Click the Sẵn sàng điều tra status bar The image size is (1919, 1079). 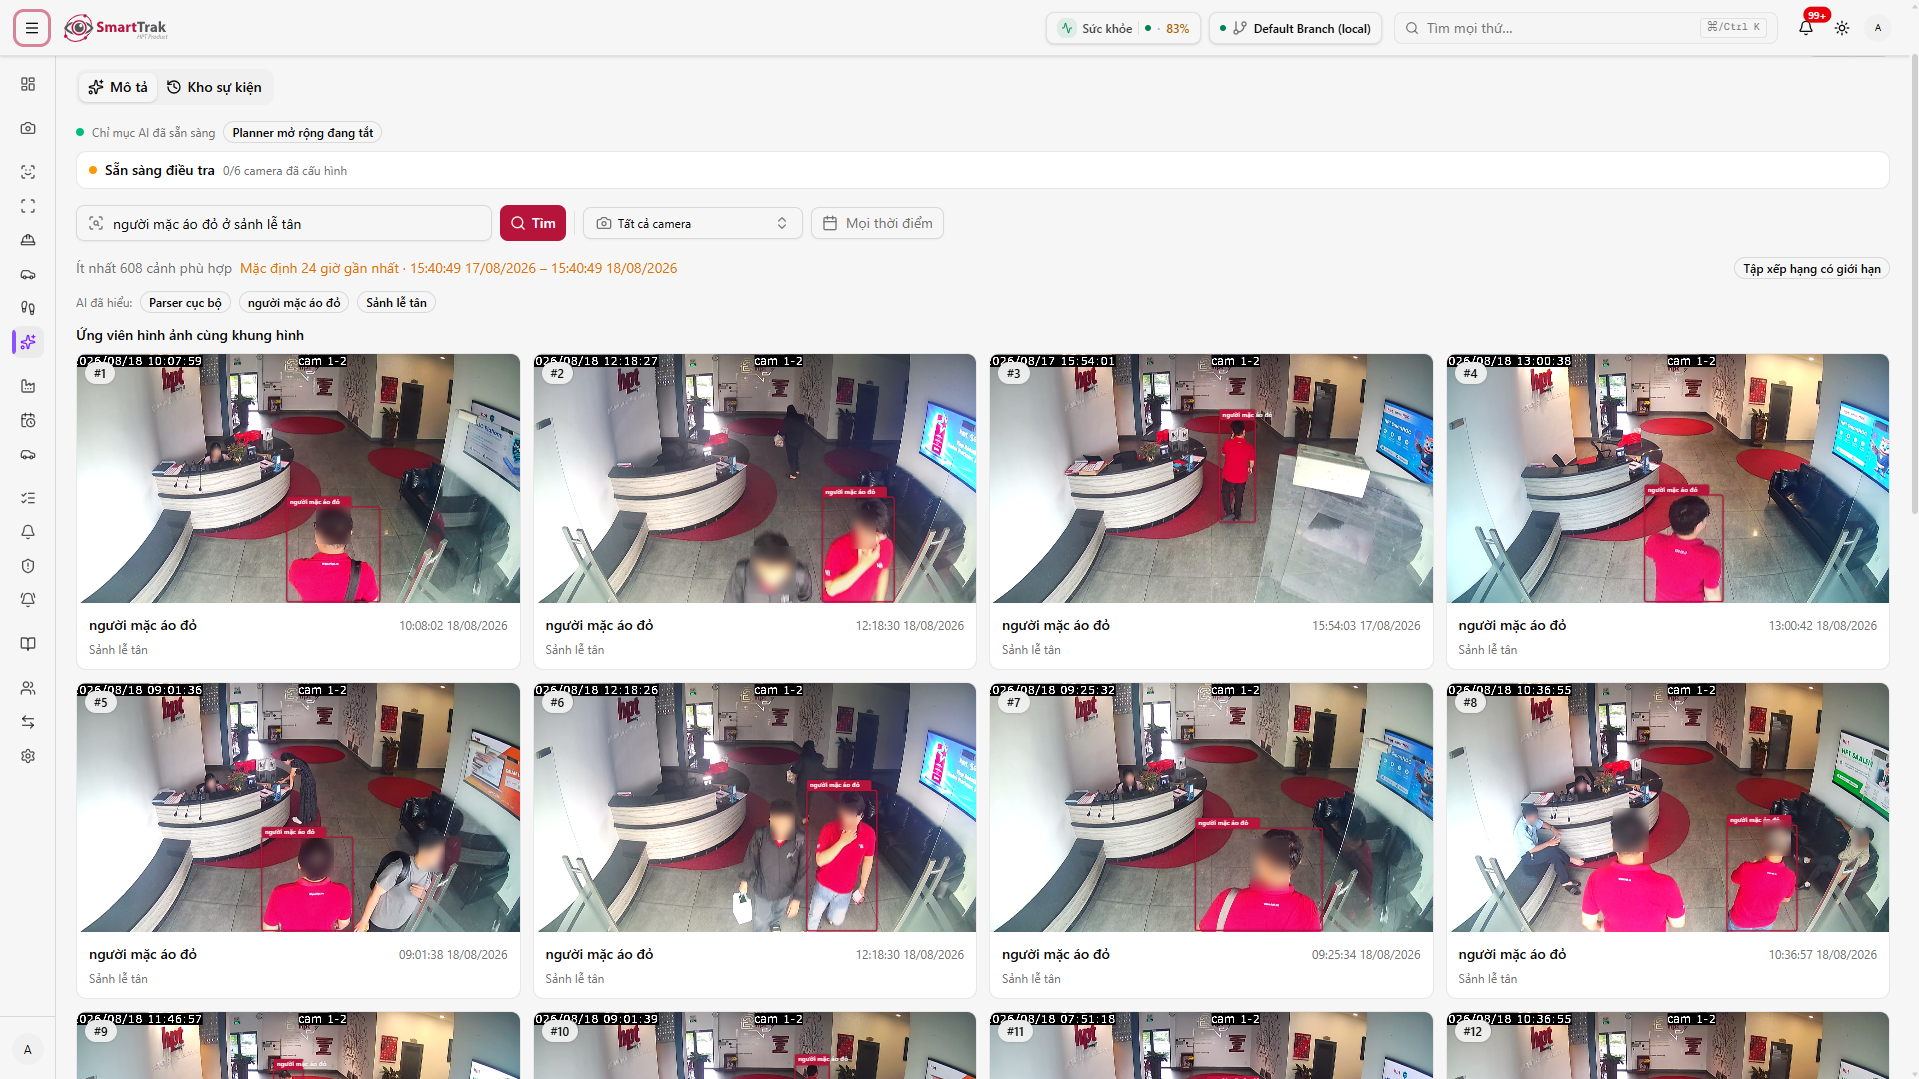pyautogui.click(x=982, y=170)
